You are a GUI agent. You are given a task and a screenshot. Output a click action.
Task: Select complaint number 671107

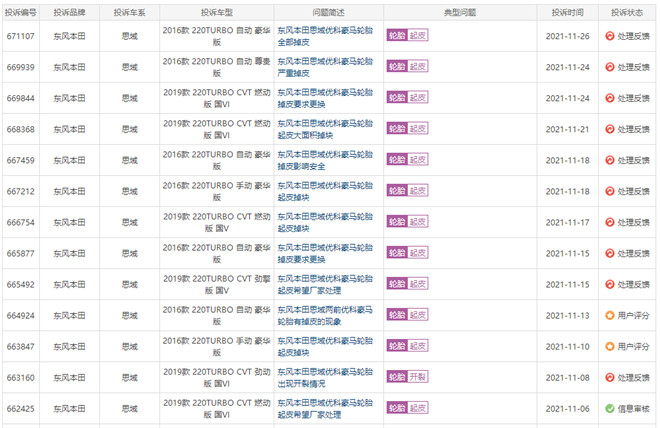[x=21, y=36]
